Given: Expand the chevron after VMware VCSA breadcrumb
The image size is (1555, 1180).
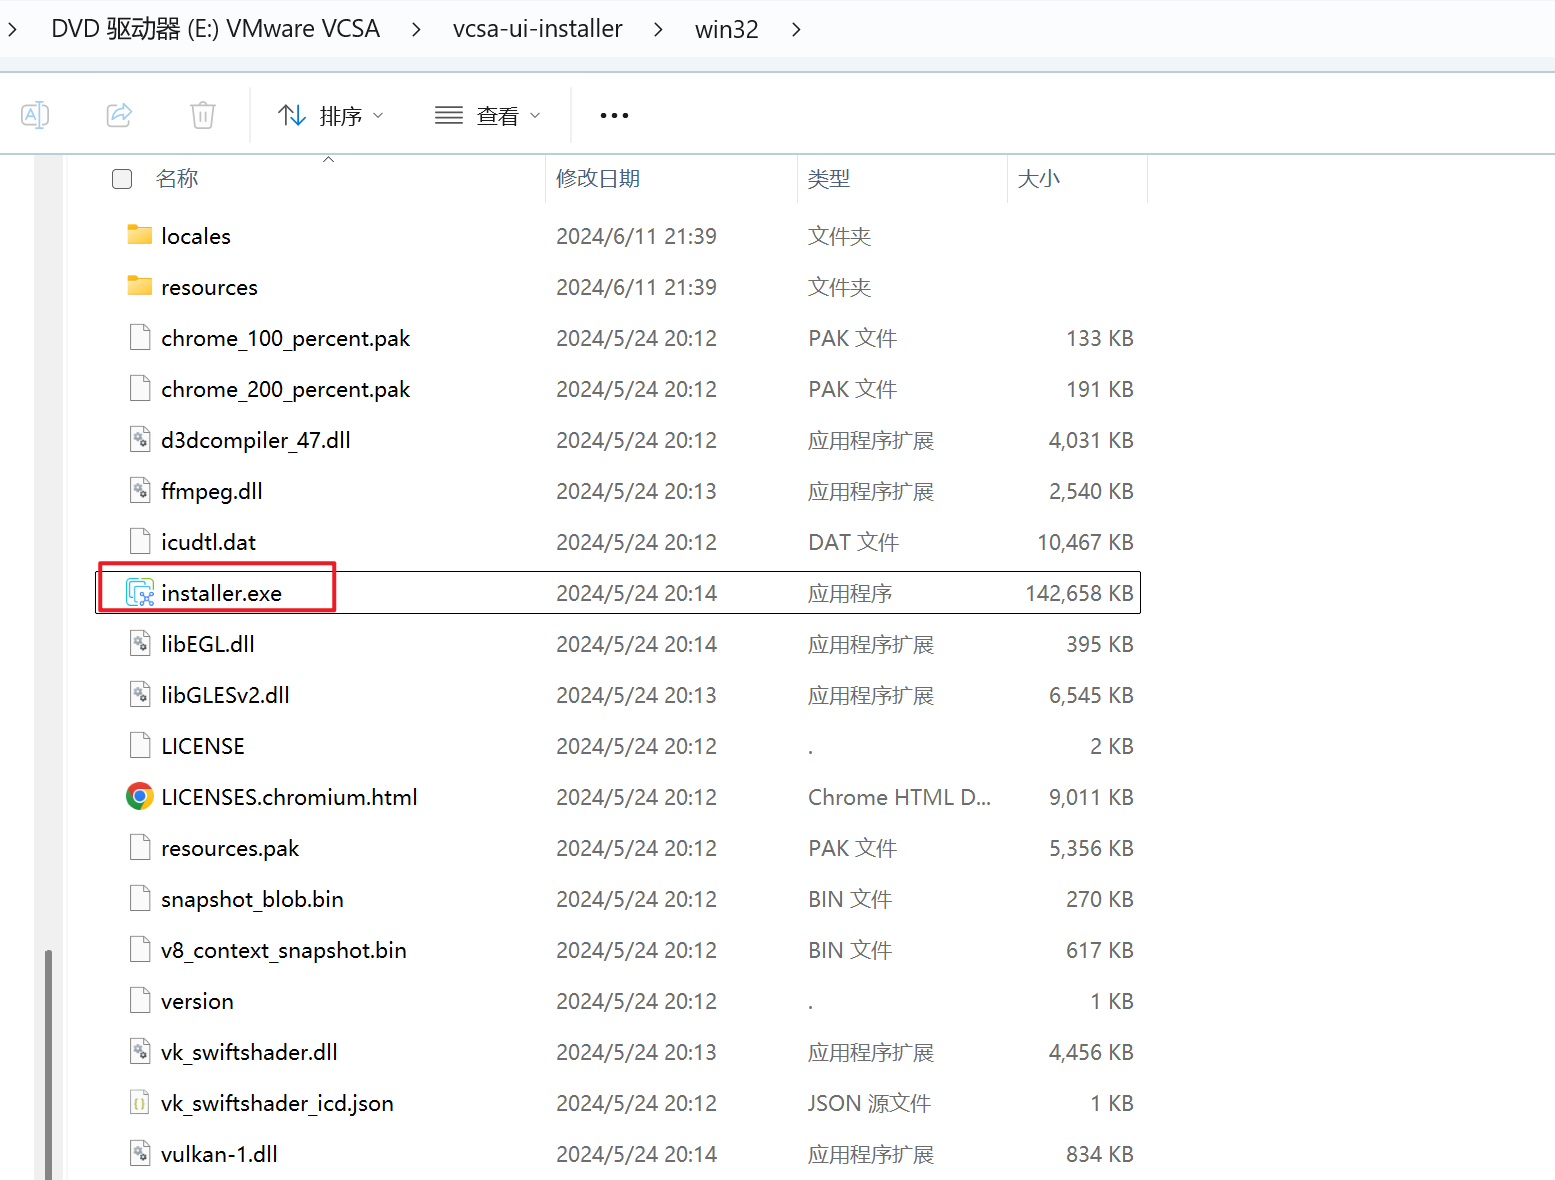Looking at the screenshot, I should (416, 30).
